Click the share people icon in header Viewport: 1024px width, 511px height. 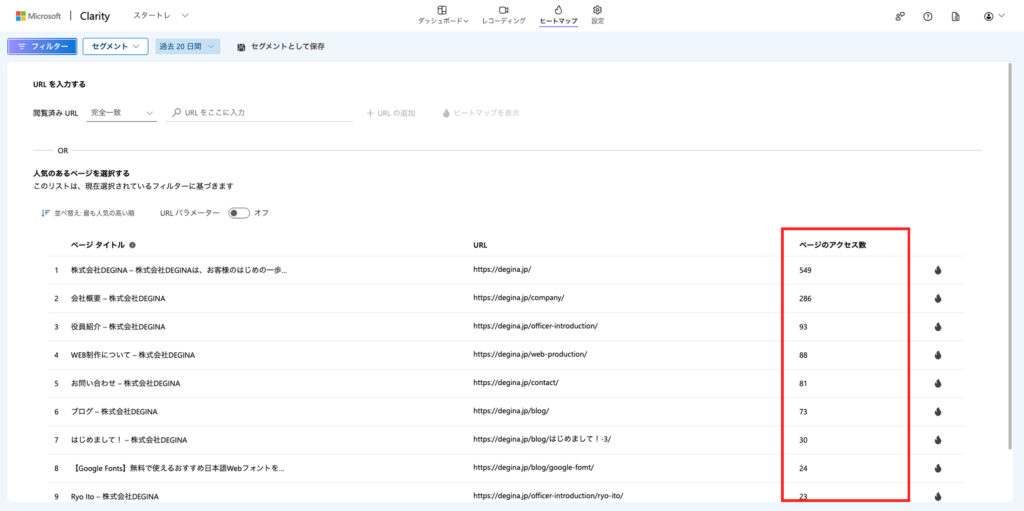[x=900, y=16]
